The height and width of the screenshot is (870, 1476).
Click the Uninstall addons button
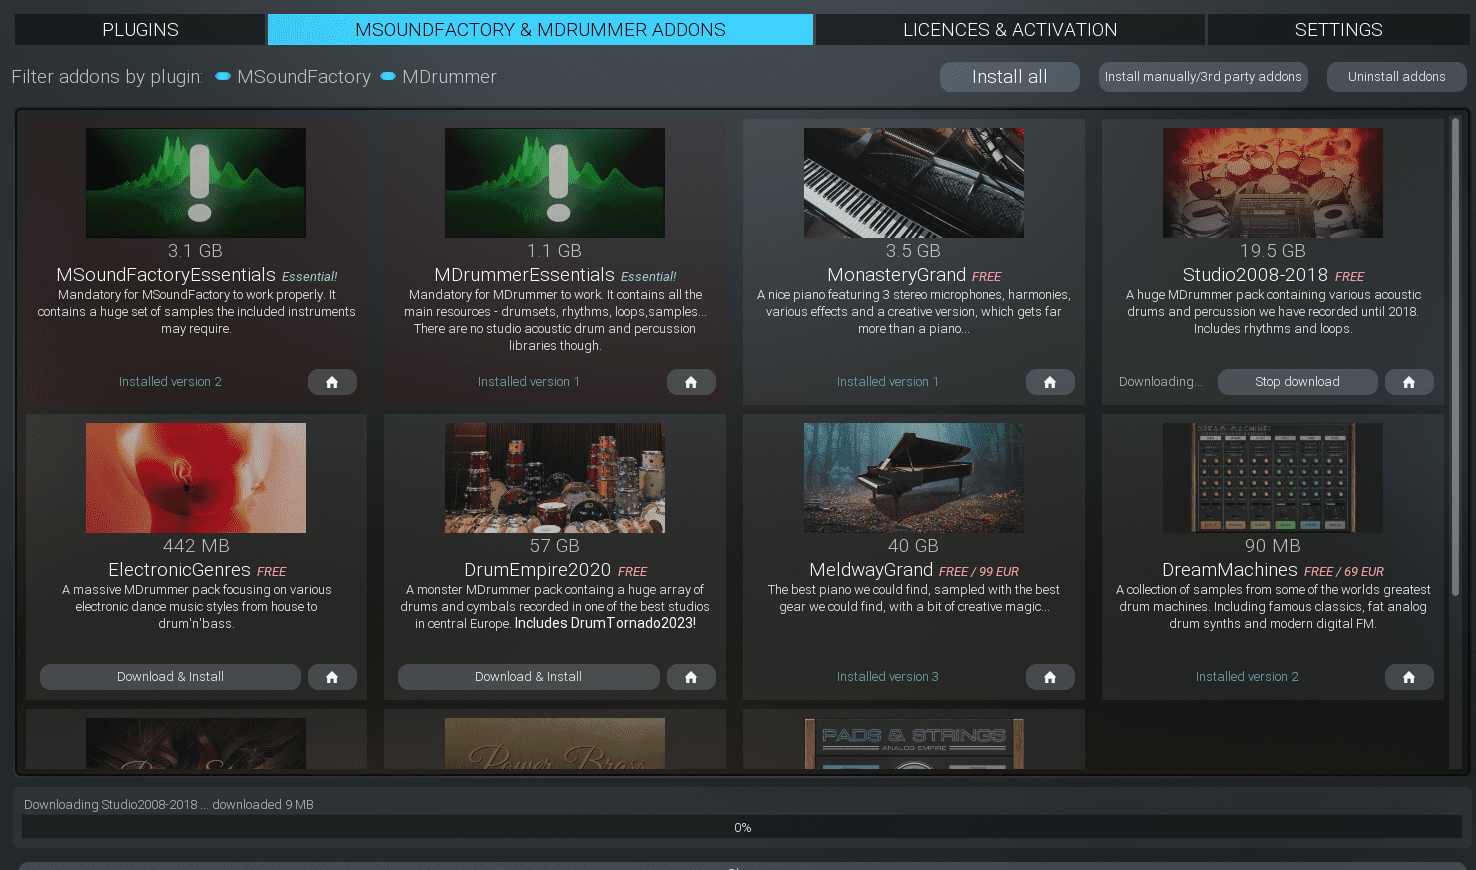click(x=1397, y=77)
